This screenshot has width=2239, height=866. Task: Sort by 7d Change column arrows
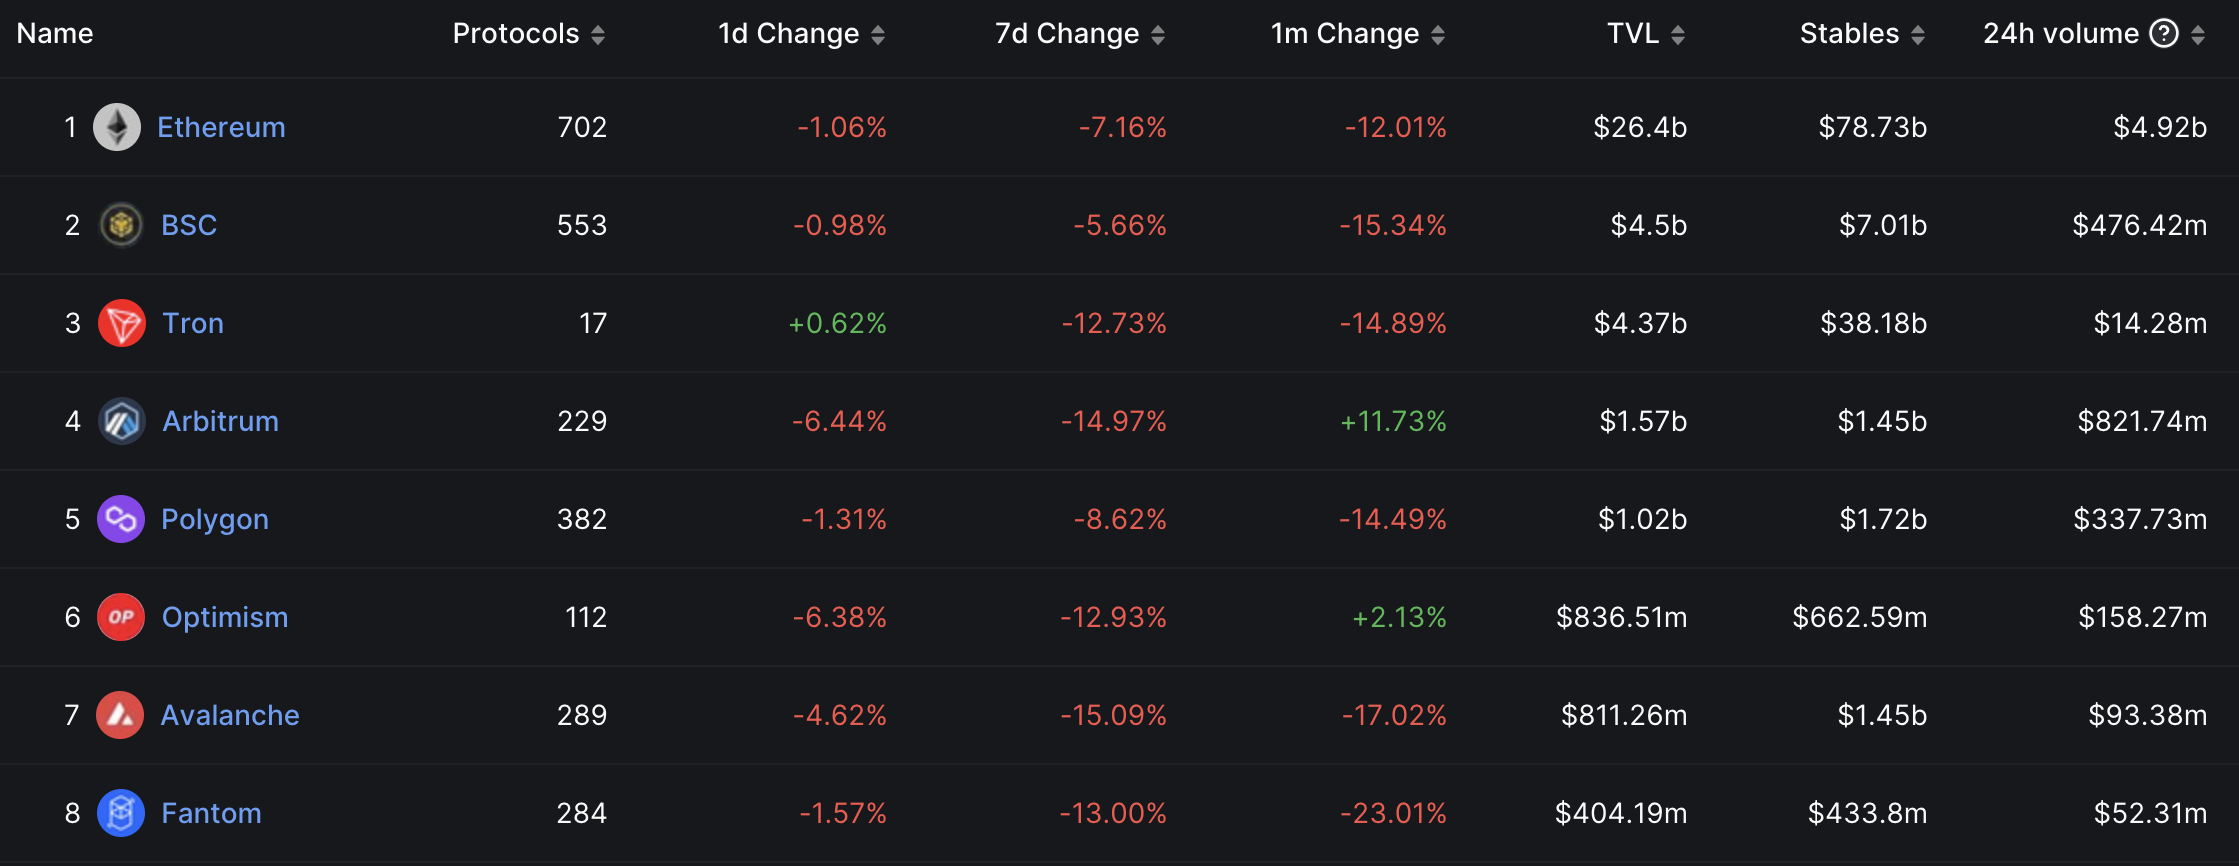coord(1158,35)
